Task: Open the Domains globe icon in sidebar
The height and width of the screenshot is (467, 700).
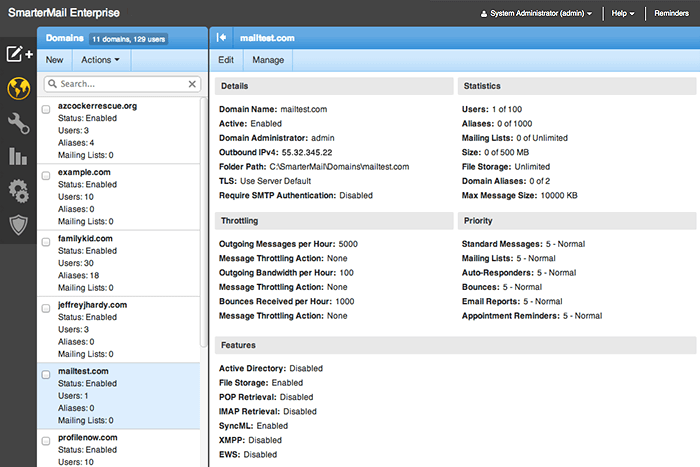Action: pyautogui.click(x=17, y=89)
